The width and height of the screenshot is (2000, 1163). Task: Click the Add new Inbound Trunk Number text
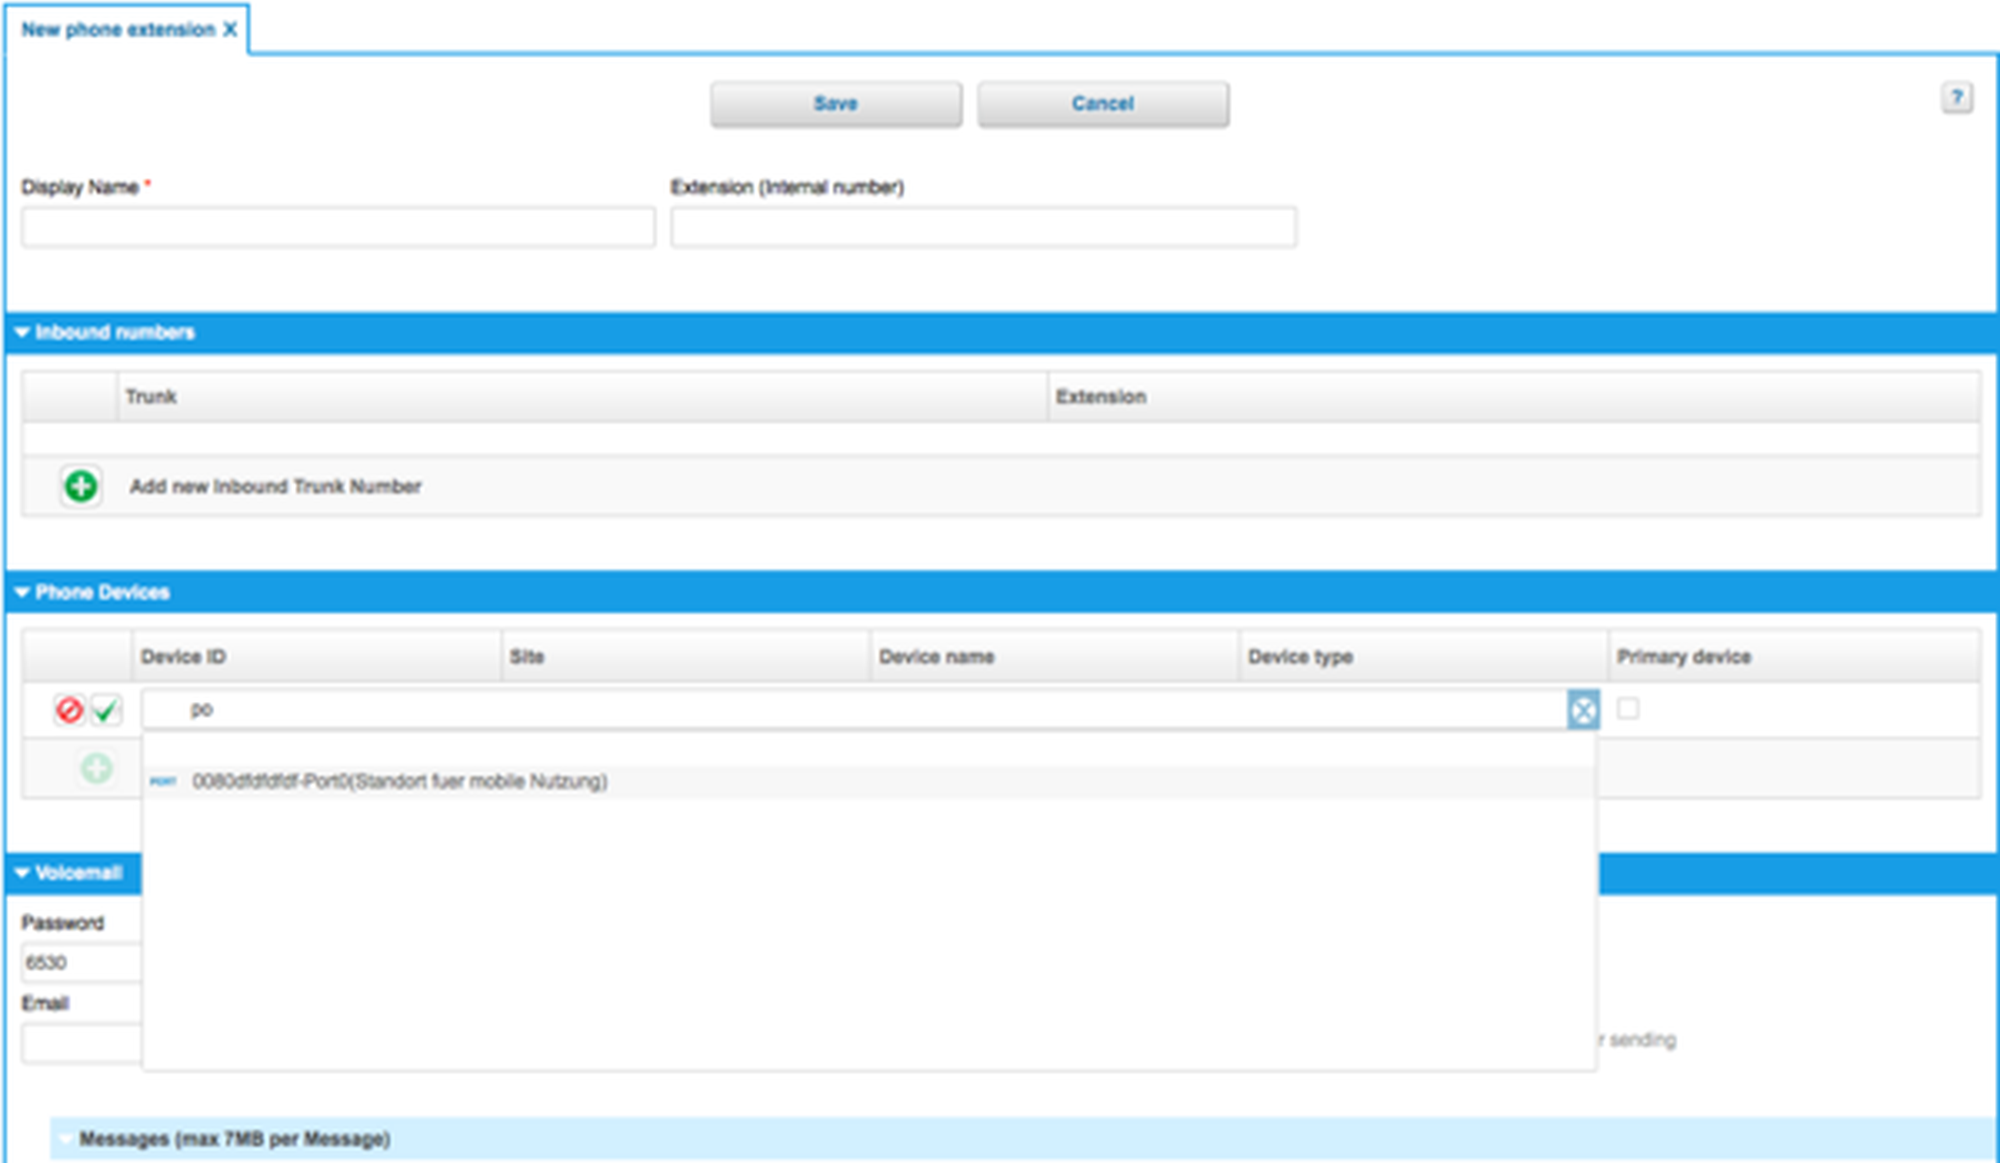coord(275,486)
